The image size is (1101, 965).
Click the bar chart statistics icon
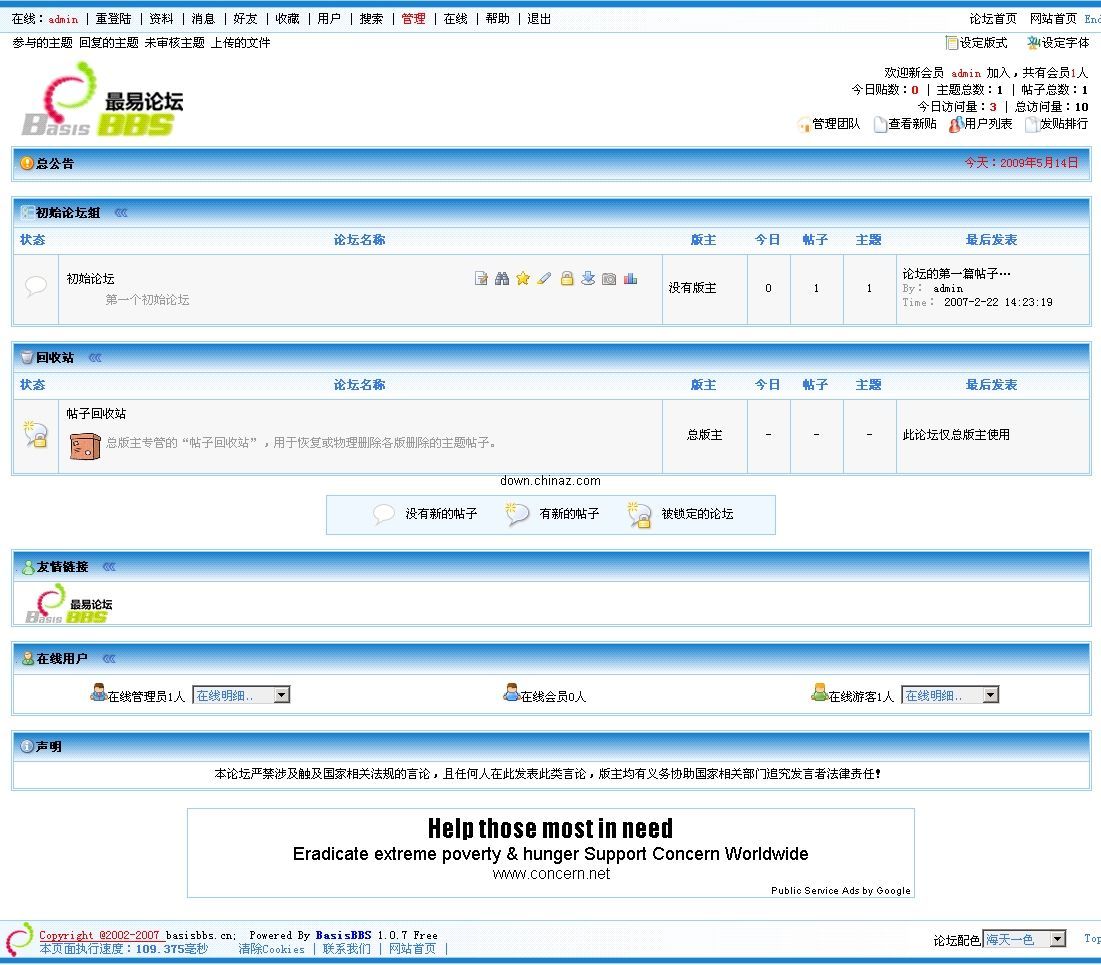(x=630, y=279)
